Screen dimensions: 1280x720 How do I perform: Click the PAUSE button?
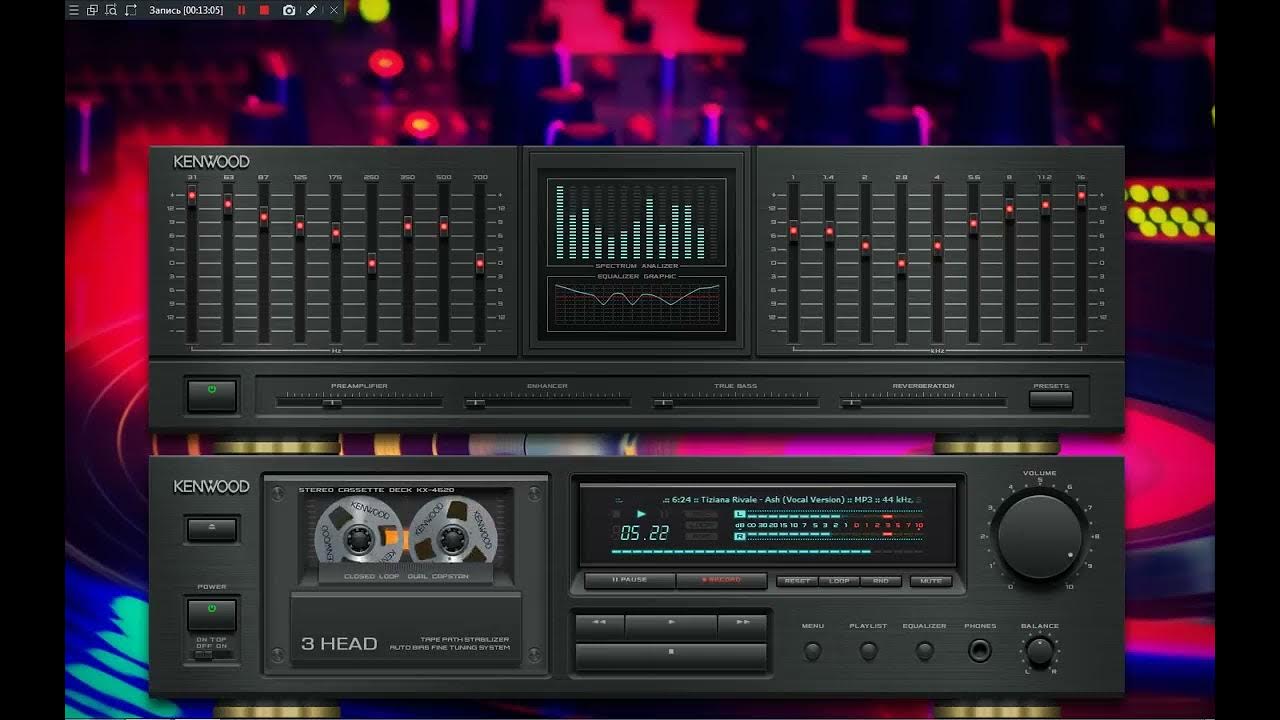pyautogui.click(x=630, y=580)
